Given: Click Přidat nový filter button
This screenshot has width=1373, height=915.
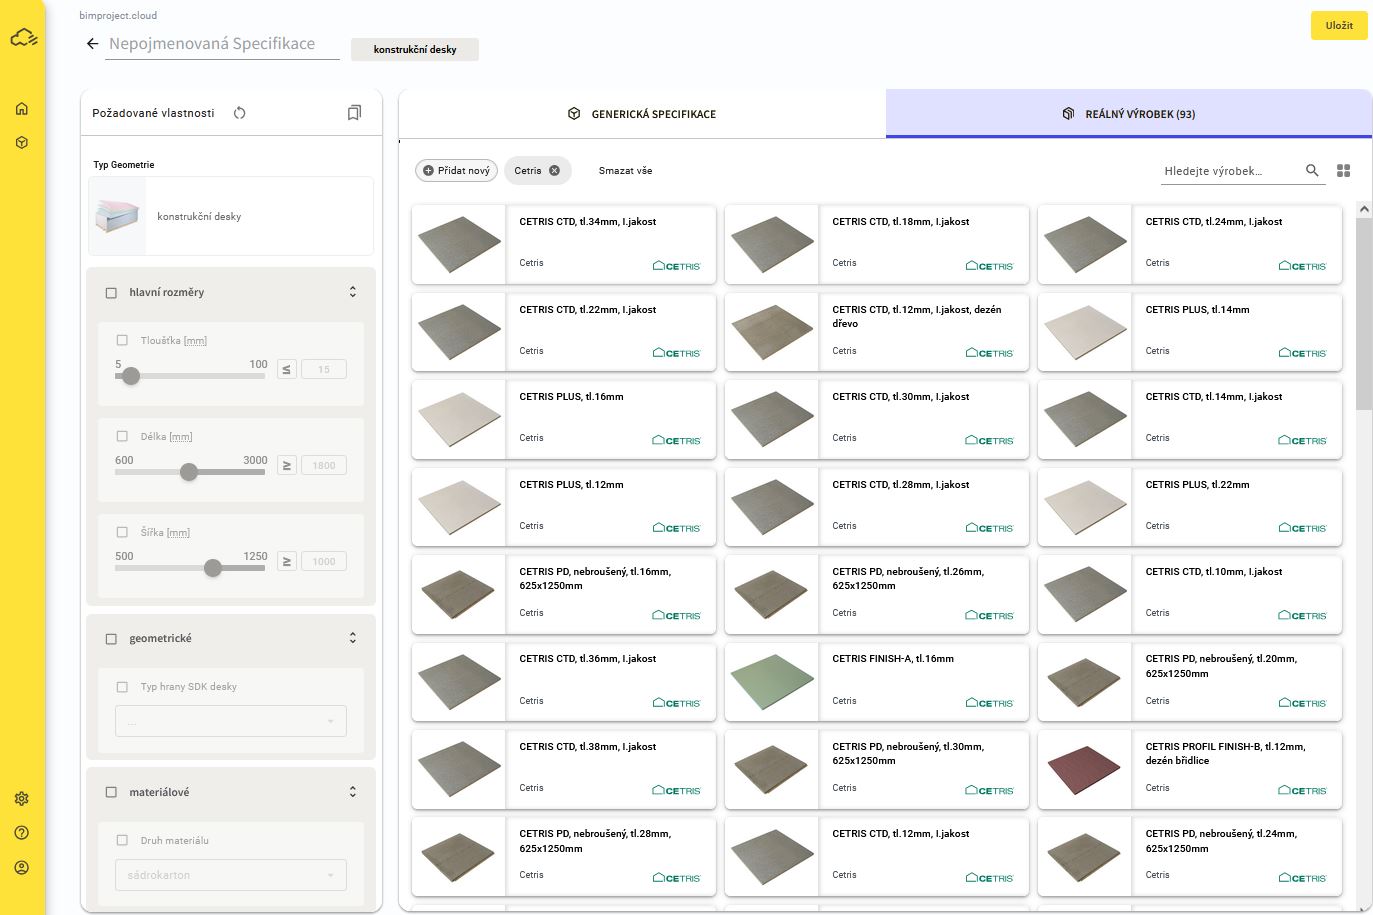Looking at the screenshot, I should pos(456,171).
